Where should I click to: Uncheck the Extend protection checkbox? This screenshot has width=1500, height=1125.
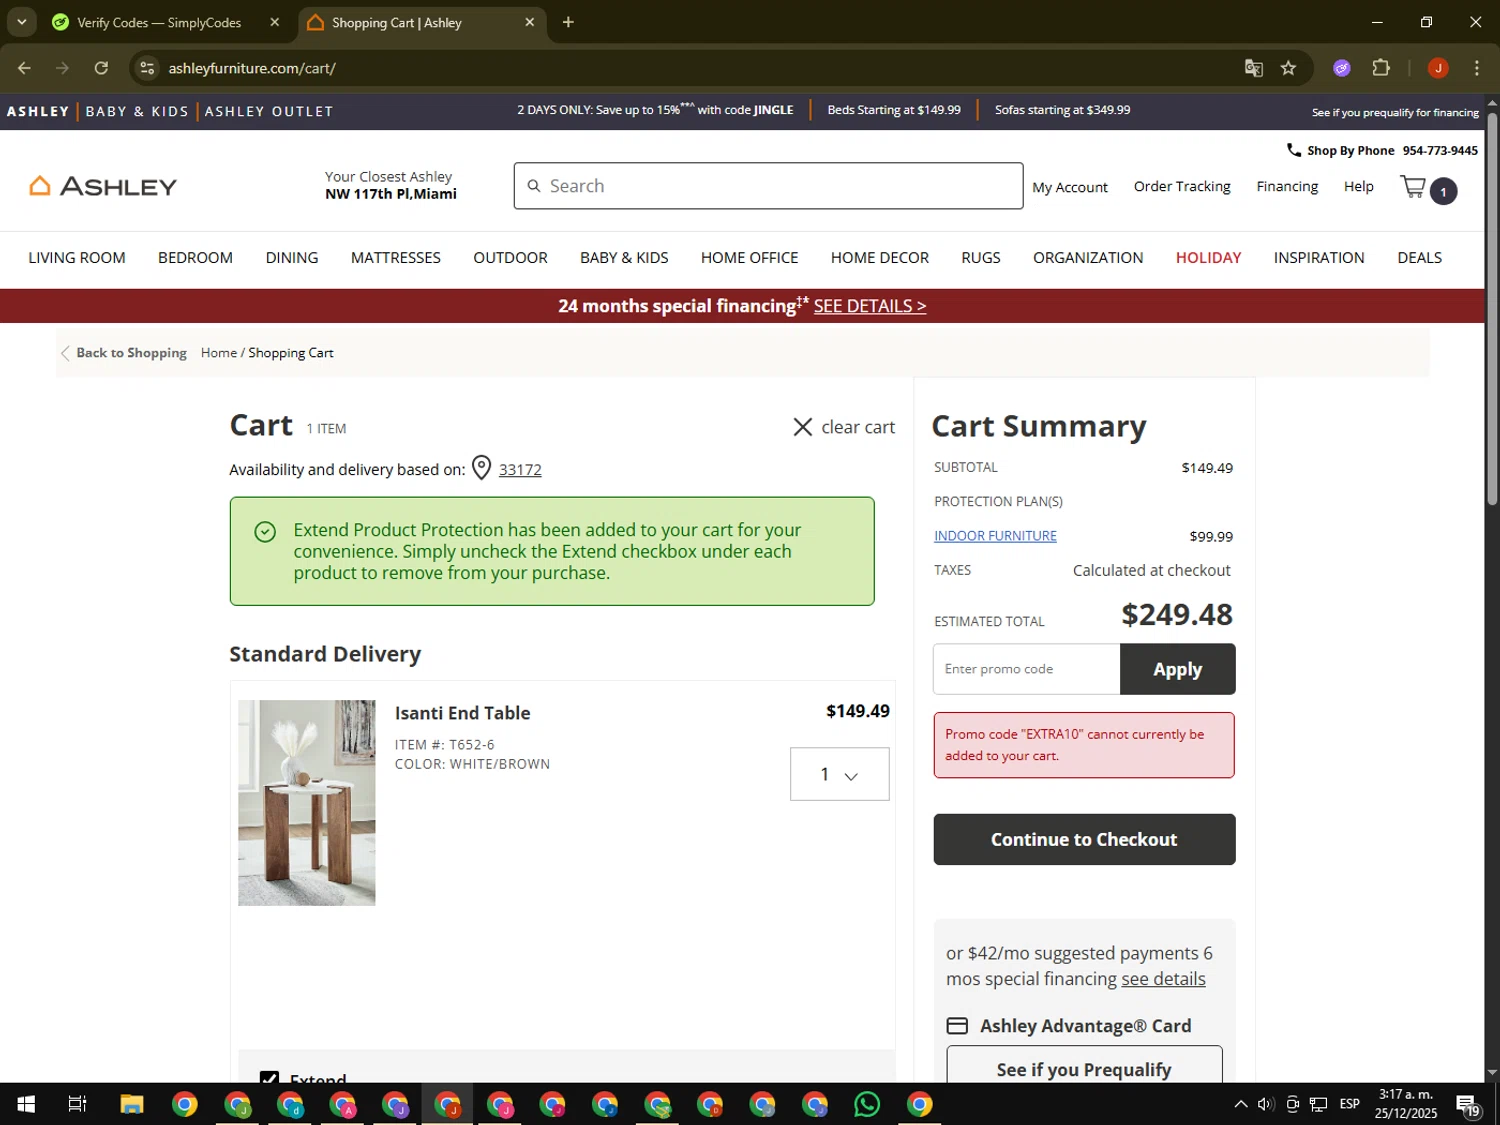pos(269,1078)
